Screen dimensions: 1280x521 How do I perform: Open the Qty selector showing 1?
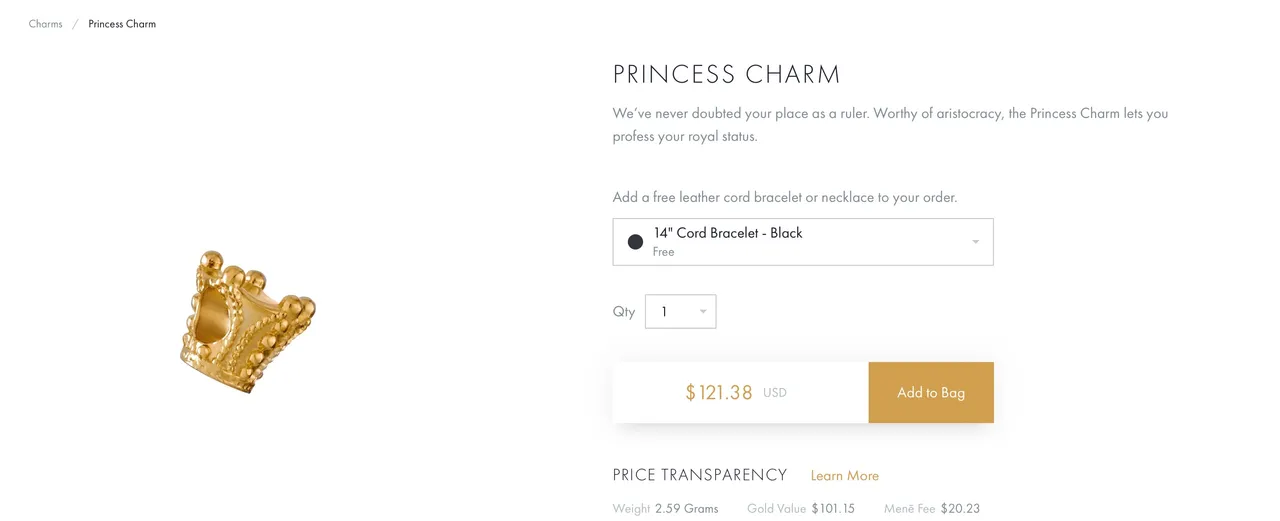[x=681, y=312]
